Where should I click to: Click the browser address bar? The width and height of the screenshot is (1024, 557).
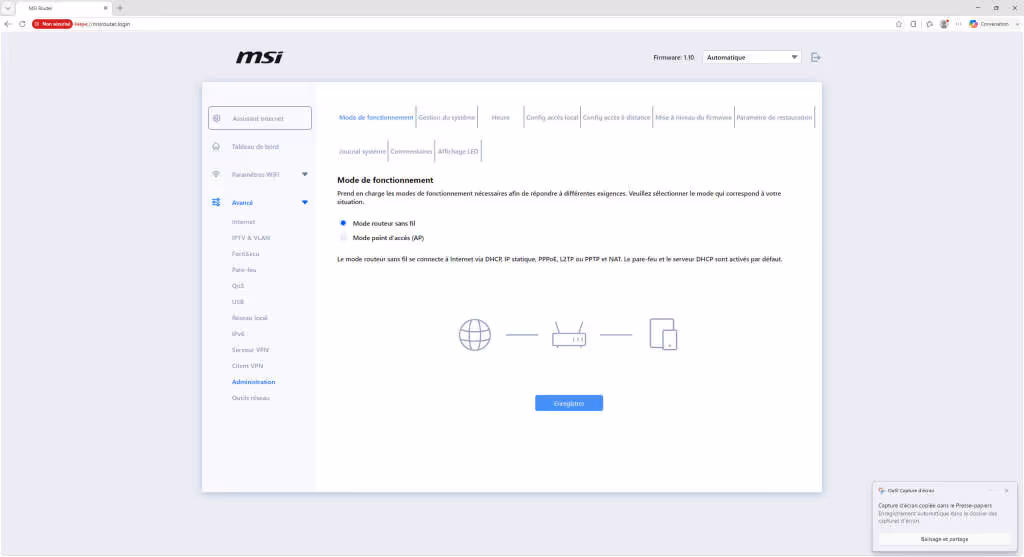(x=457, y=24)
